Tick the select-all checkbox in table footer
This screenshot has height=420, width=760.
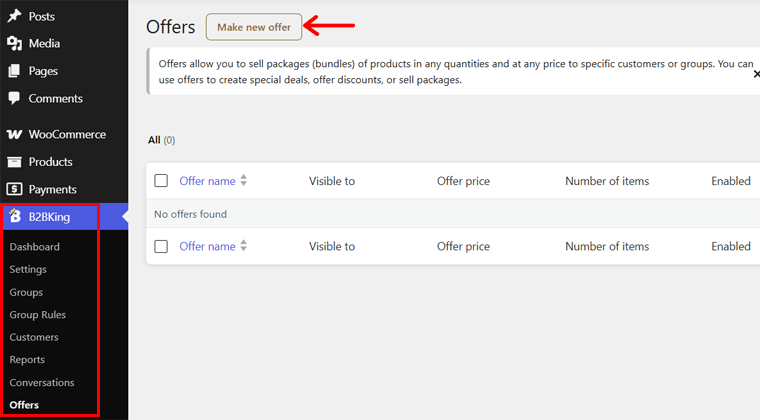[x=161, y=246]
